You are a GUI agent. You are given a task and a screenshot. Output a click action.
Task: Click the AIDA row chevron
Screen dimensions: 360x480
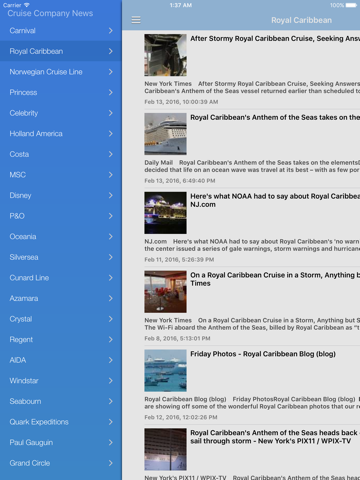coord(111,360)
